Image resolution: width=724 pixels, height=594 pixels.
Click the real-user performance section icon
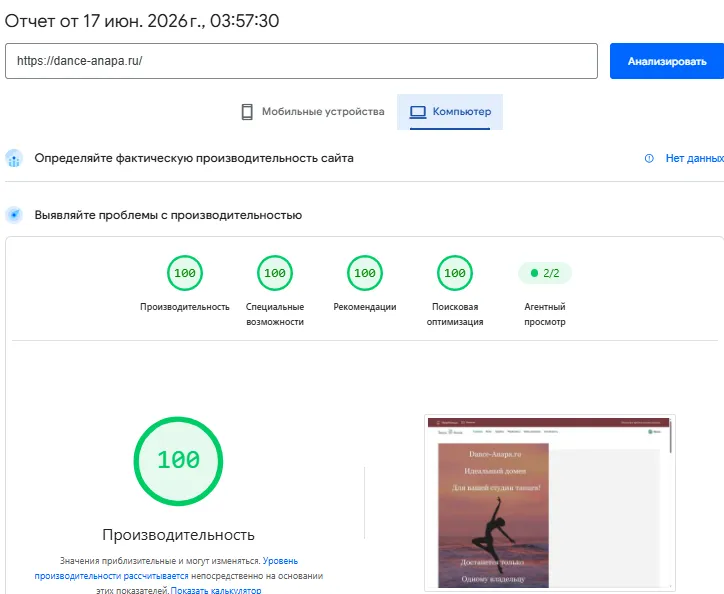coord(14,158)
